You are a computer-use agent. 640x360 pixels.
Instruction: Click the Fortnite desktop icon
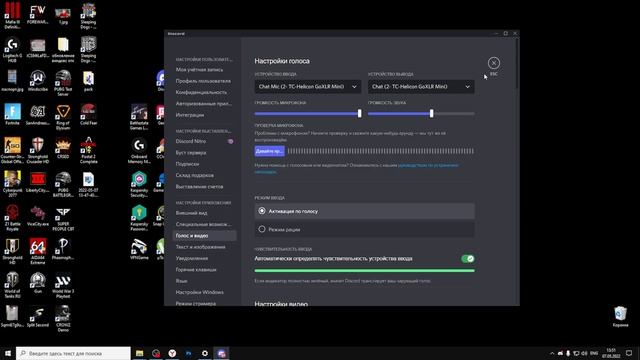[12, 115]
